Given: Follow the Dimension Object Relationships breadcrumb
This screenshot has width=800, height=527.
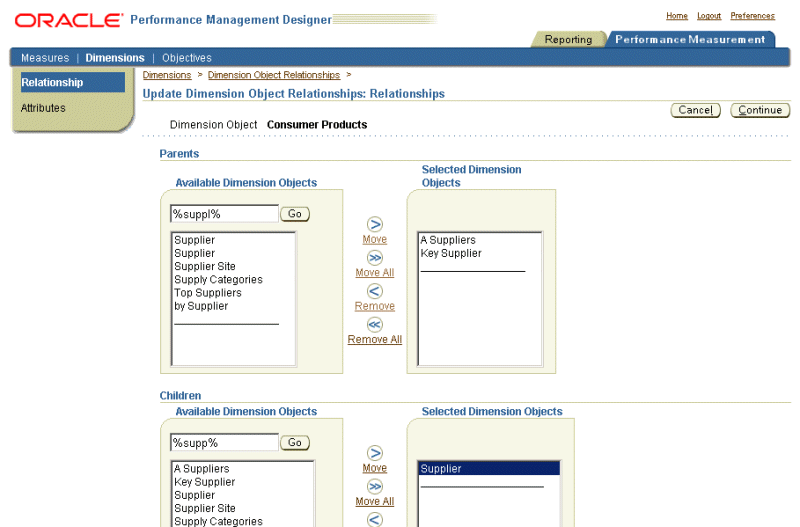Looking at the screenshot, I should point(274,75).
